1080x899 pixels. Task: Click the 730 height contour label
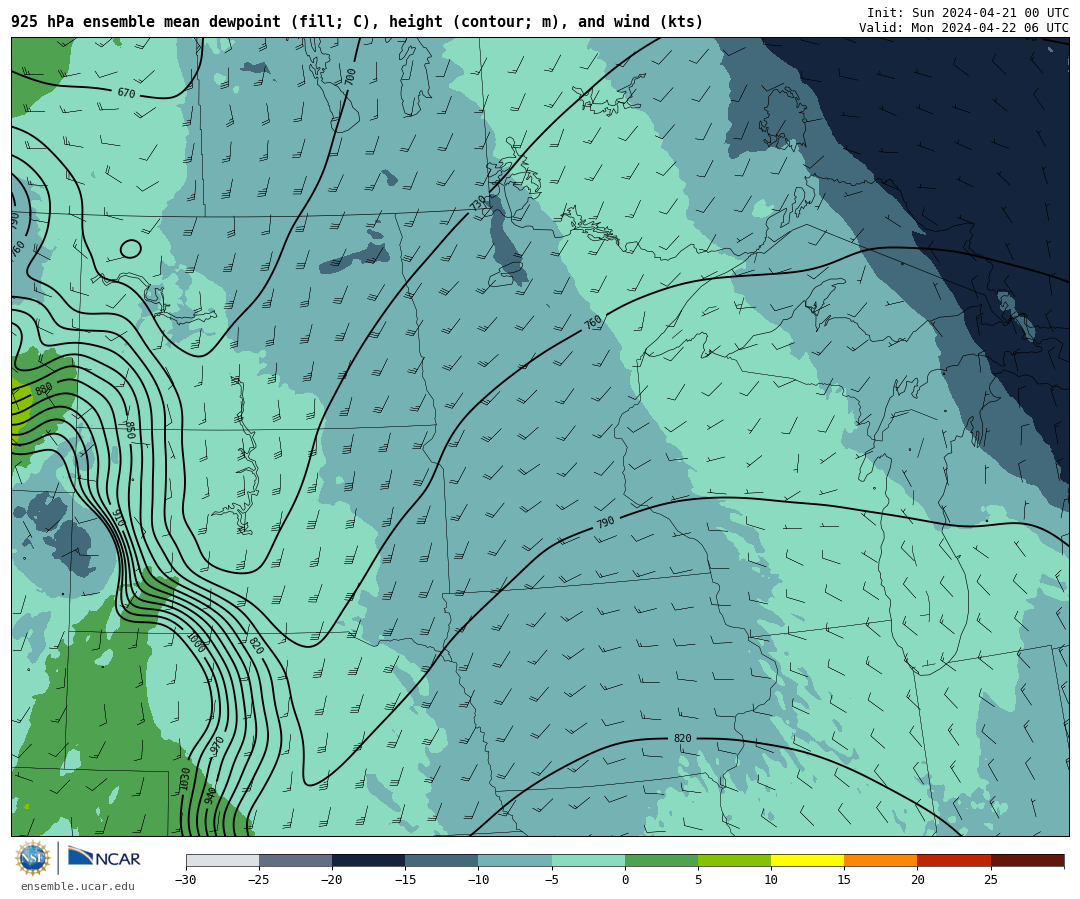[x=478, y=203]
